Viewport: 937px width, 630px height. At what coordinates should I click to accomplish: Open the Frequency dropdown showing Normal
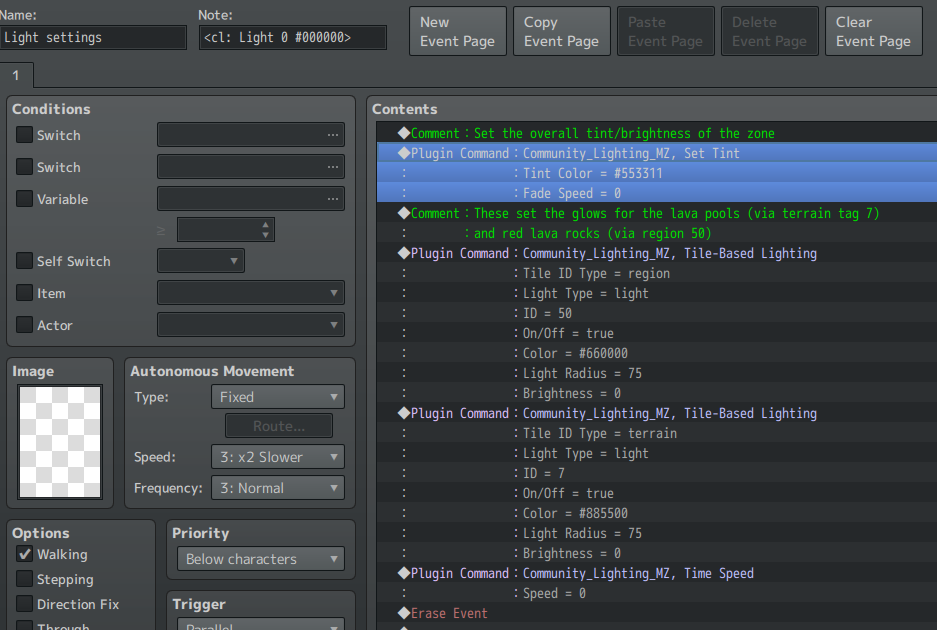click(x=278, y=488)
